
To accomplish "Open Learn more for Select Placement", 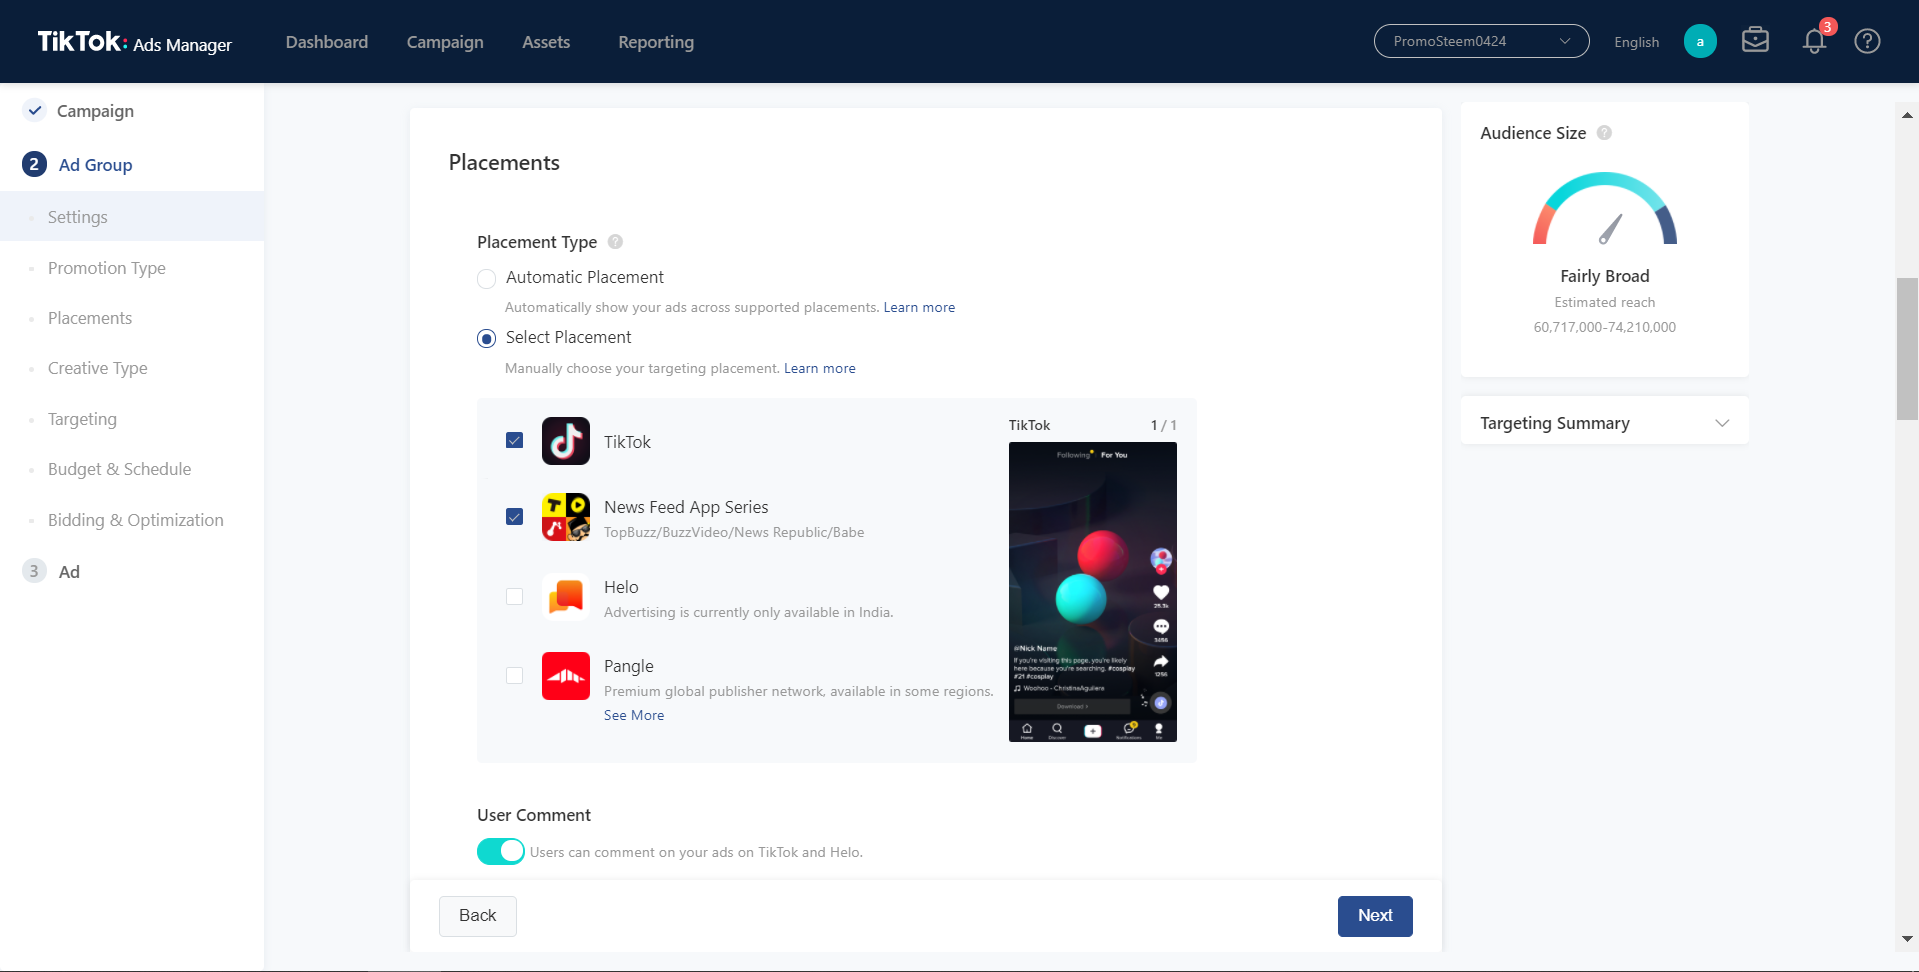I will click(x=820, y=368).
